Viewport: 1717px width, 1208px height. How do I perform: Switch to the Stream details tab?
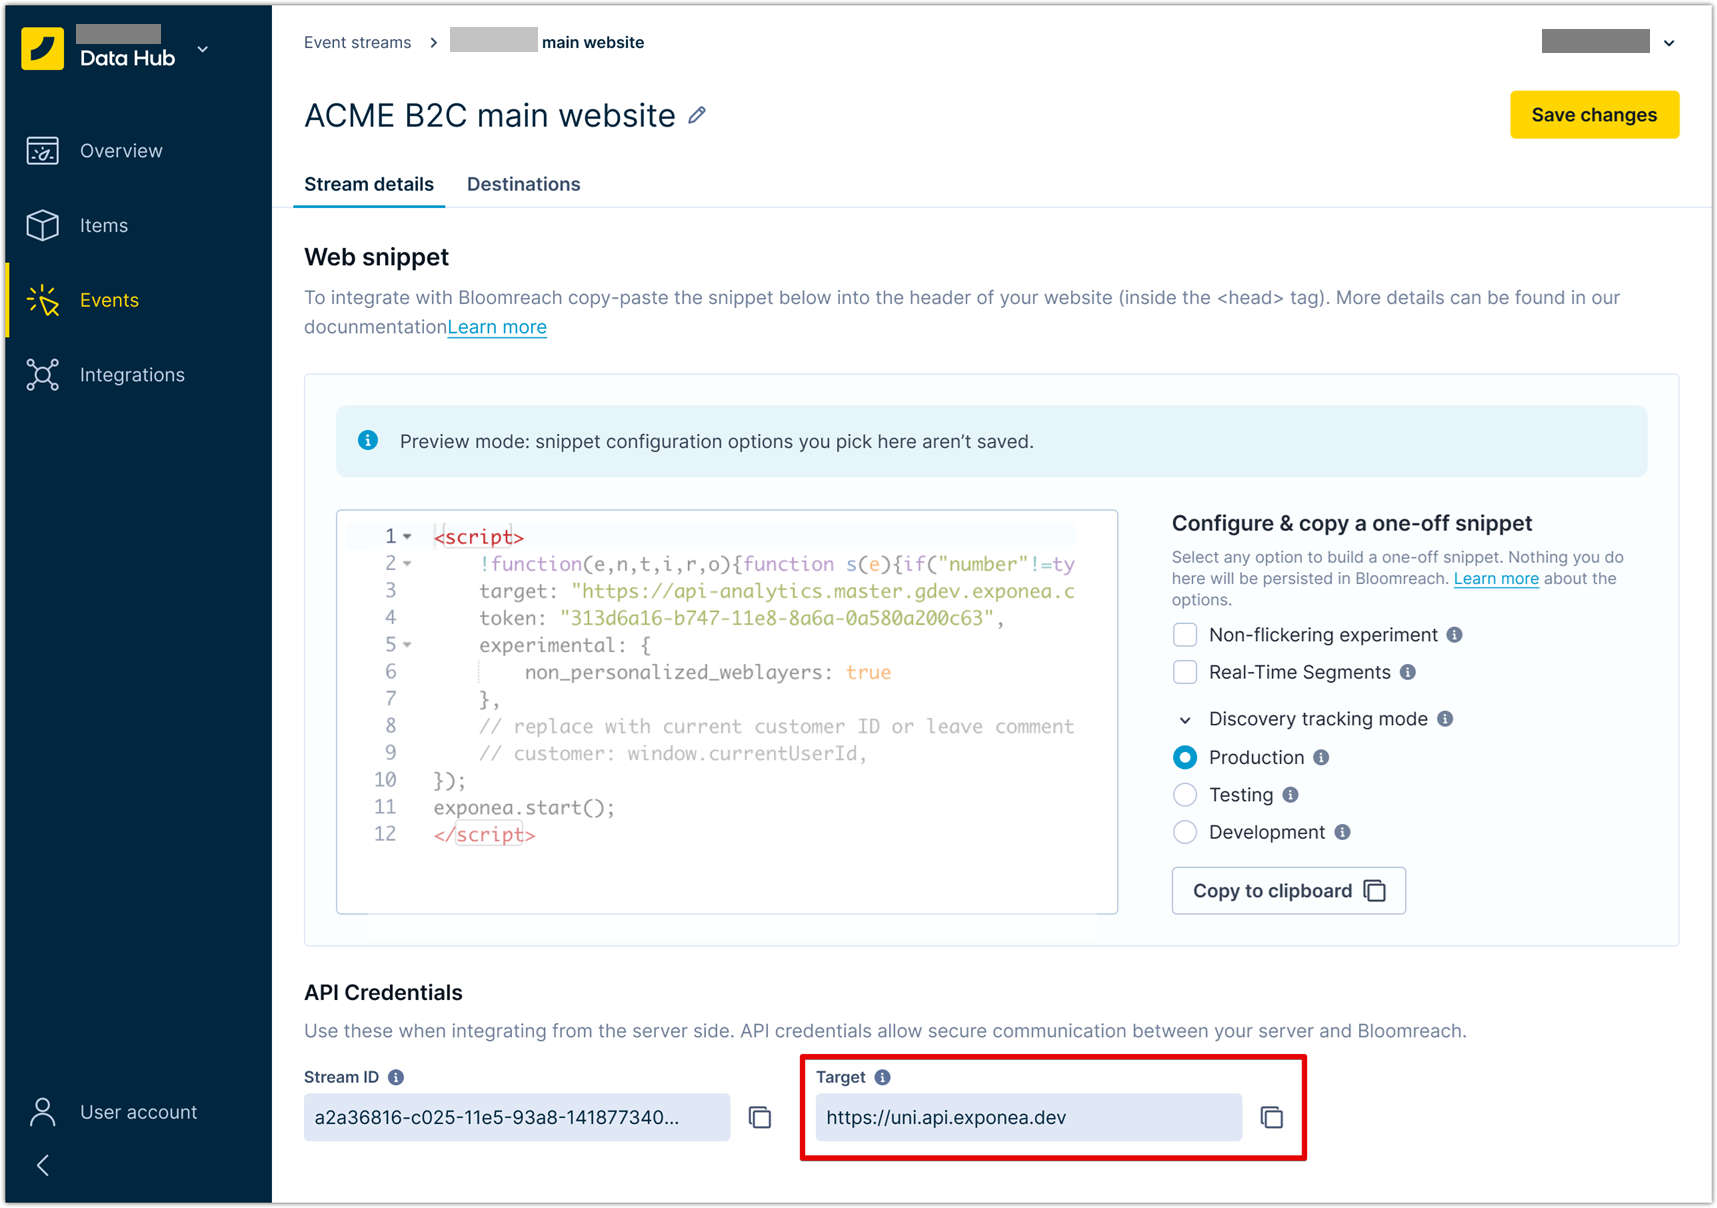[x=369, y=184]
